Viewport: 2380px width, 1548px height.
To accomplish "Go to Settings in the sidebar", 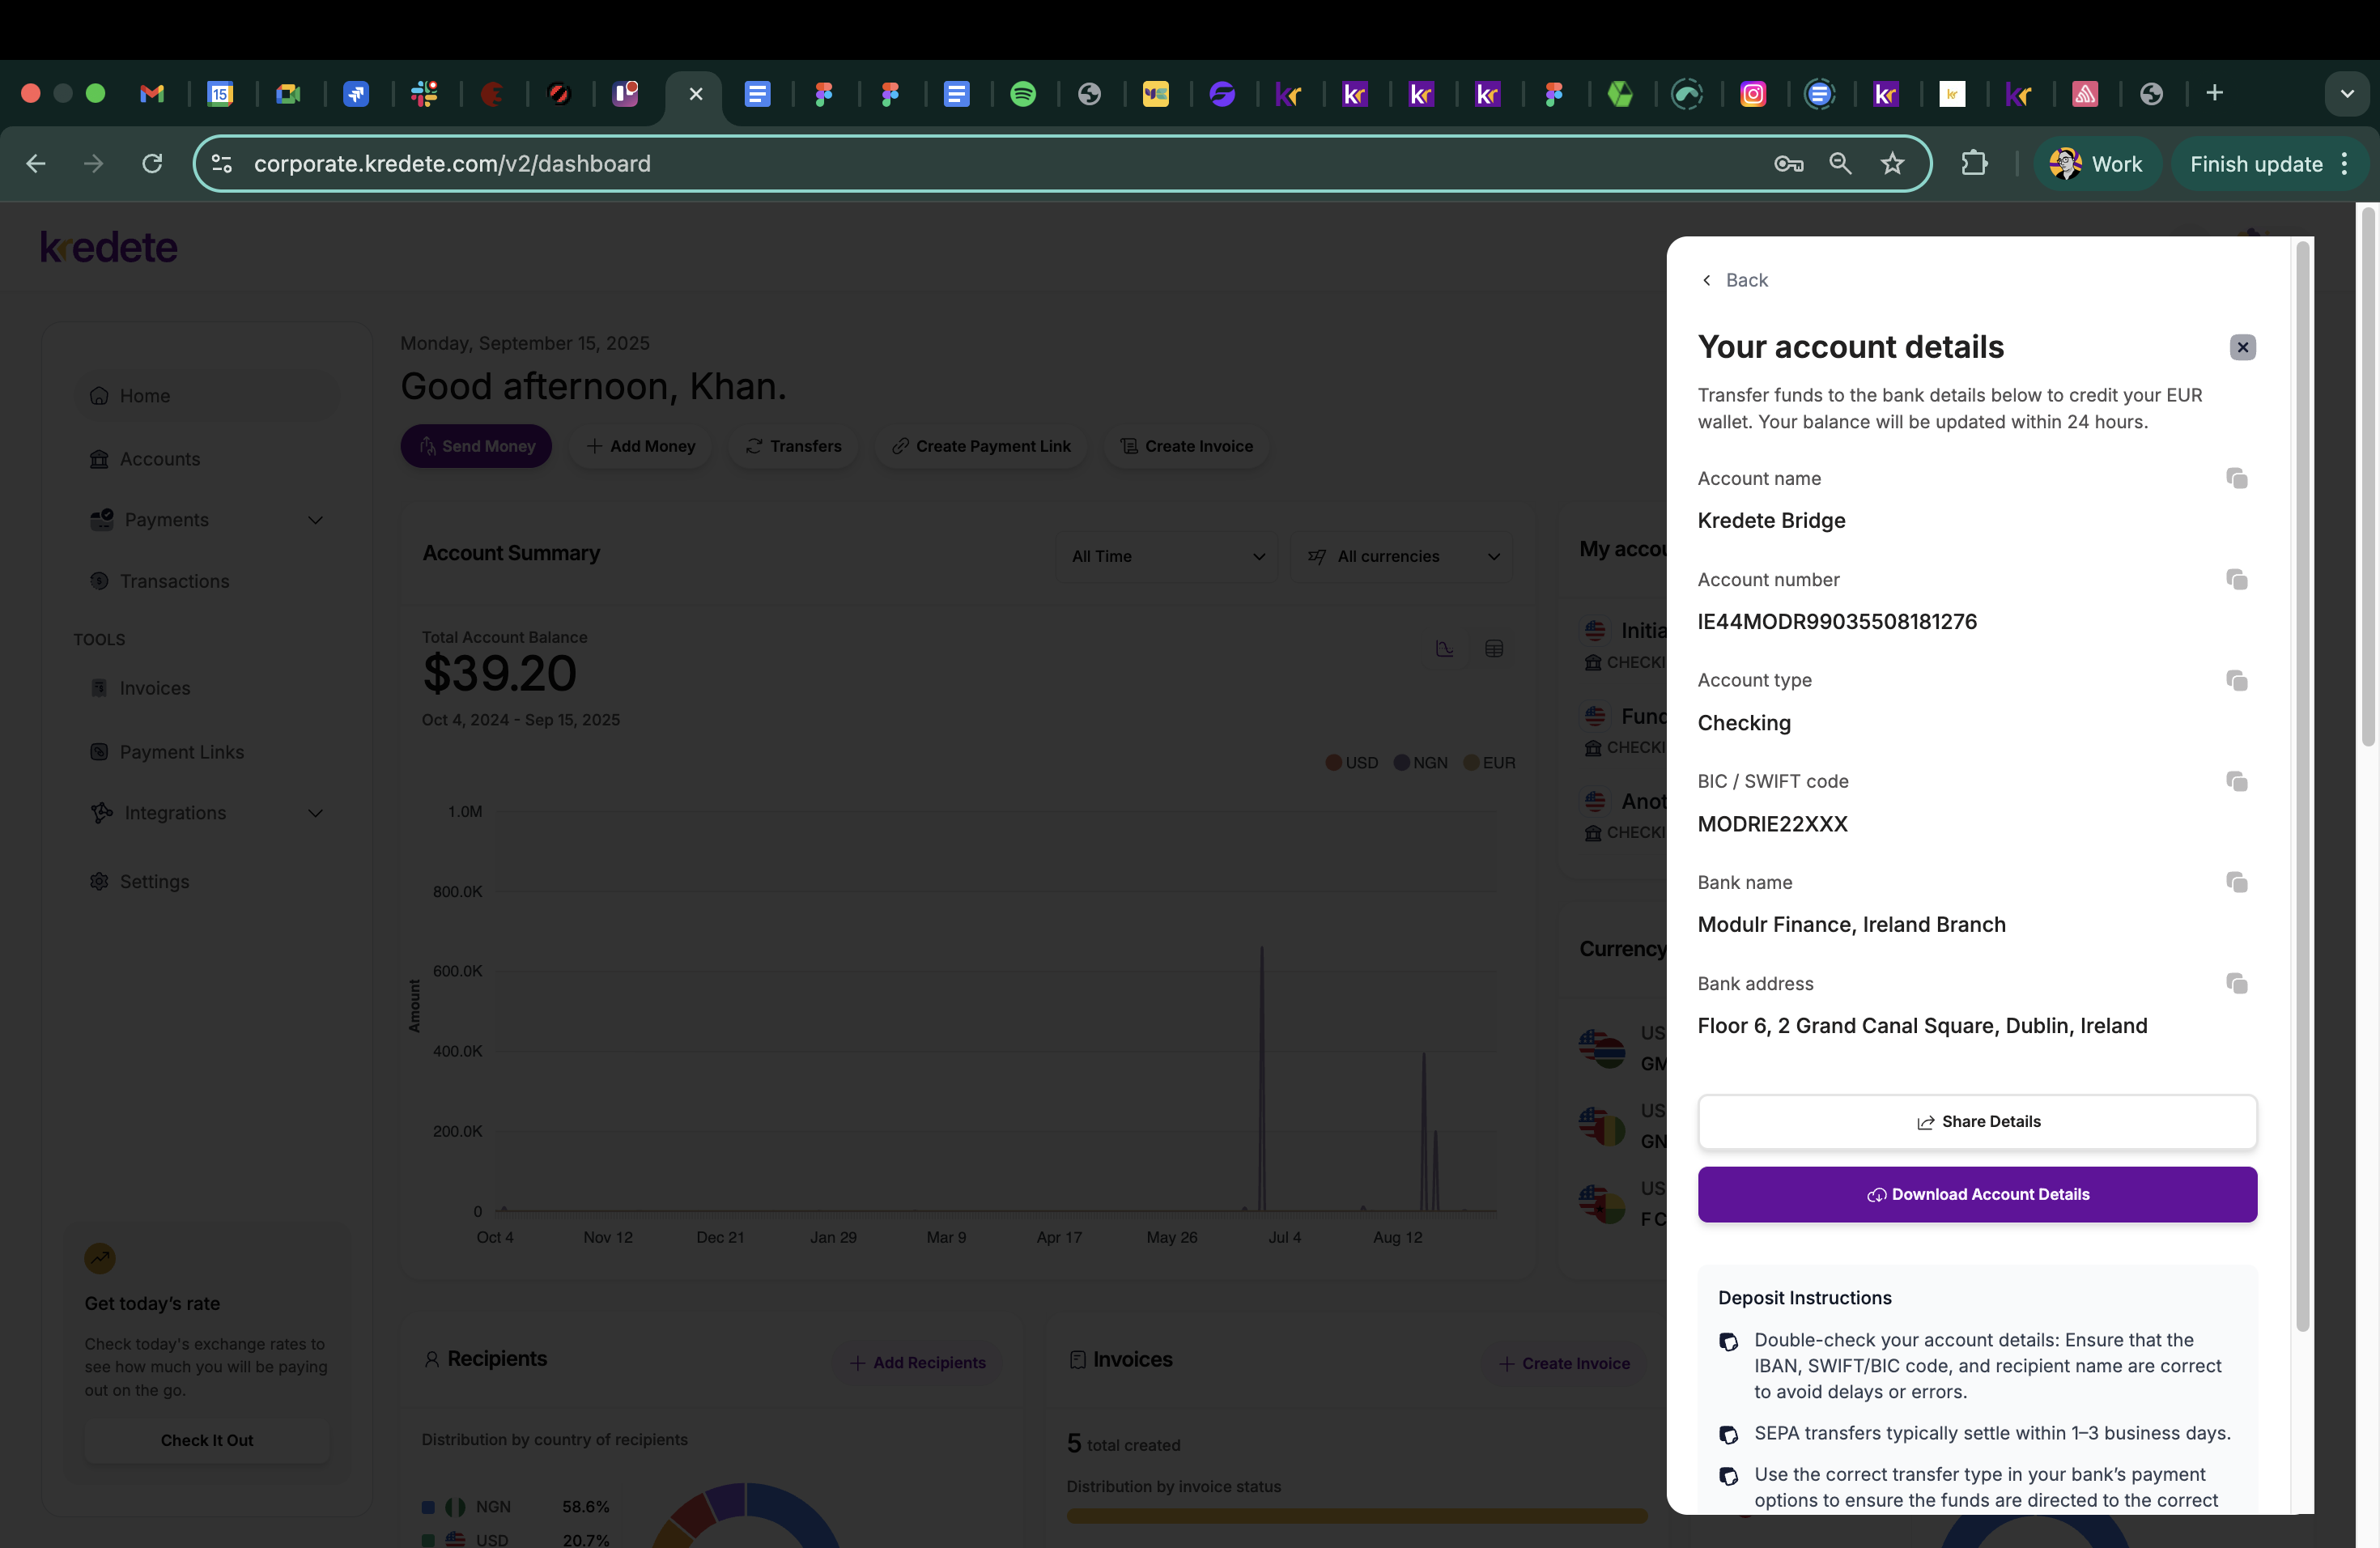I will 155,881.
